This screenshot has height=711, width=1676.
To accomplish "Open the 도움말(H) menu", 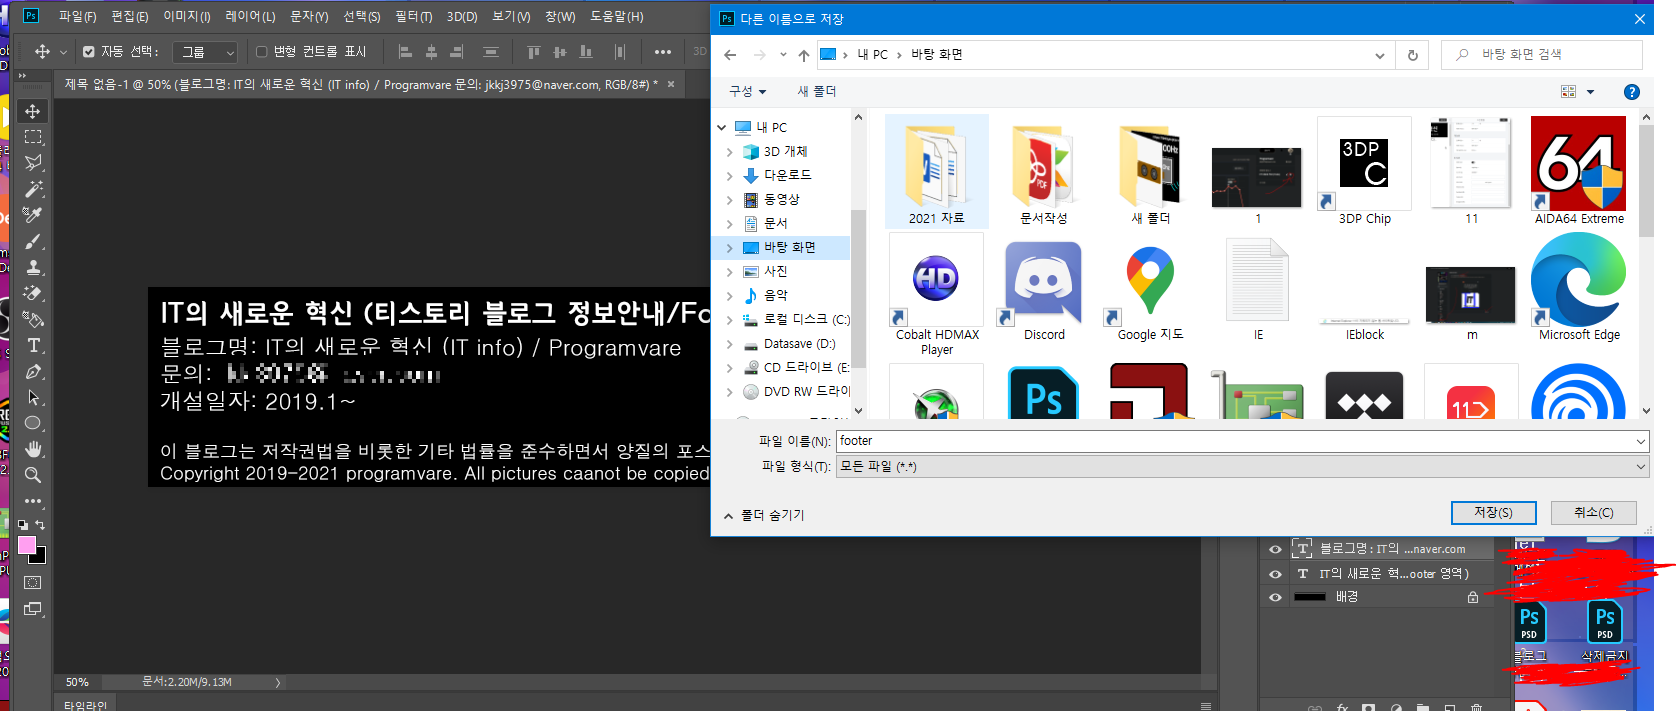I will [617, 17].
